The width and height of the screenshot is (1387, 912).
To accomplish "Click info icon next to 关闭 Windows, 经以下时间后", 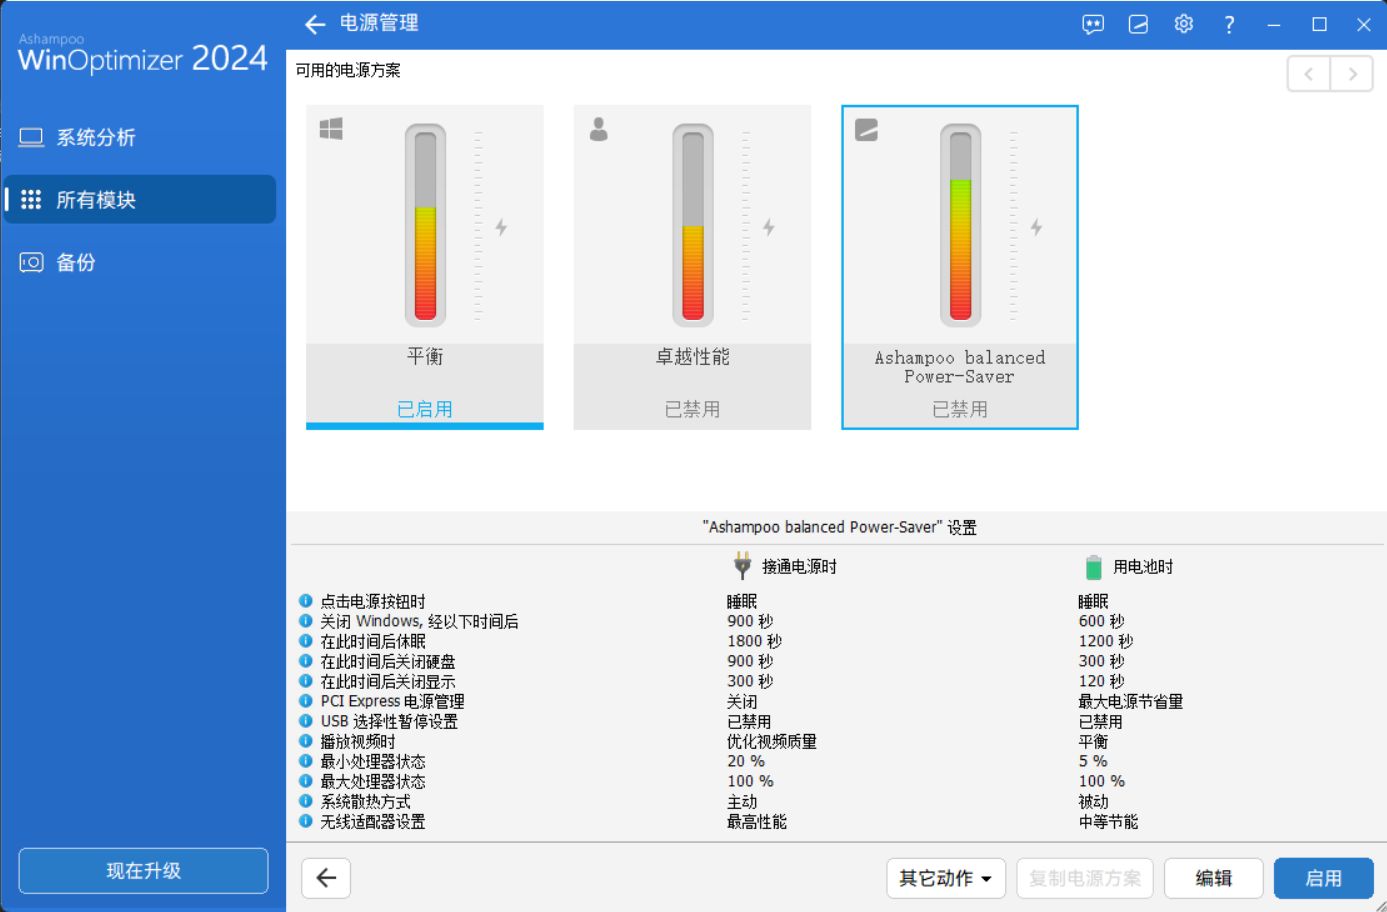I will [x=306, y=621].
